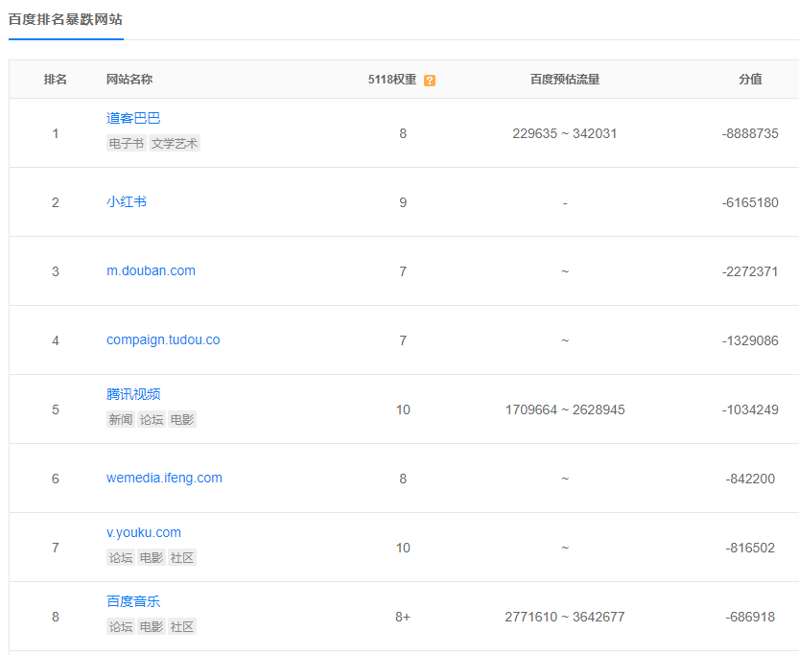Click the 社区 tag under v.youku.com
The height and width of the screenshot is (655, 799).
182,558
